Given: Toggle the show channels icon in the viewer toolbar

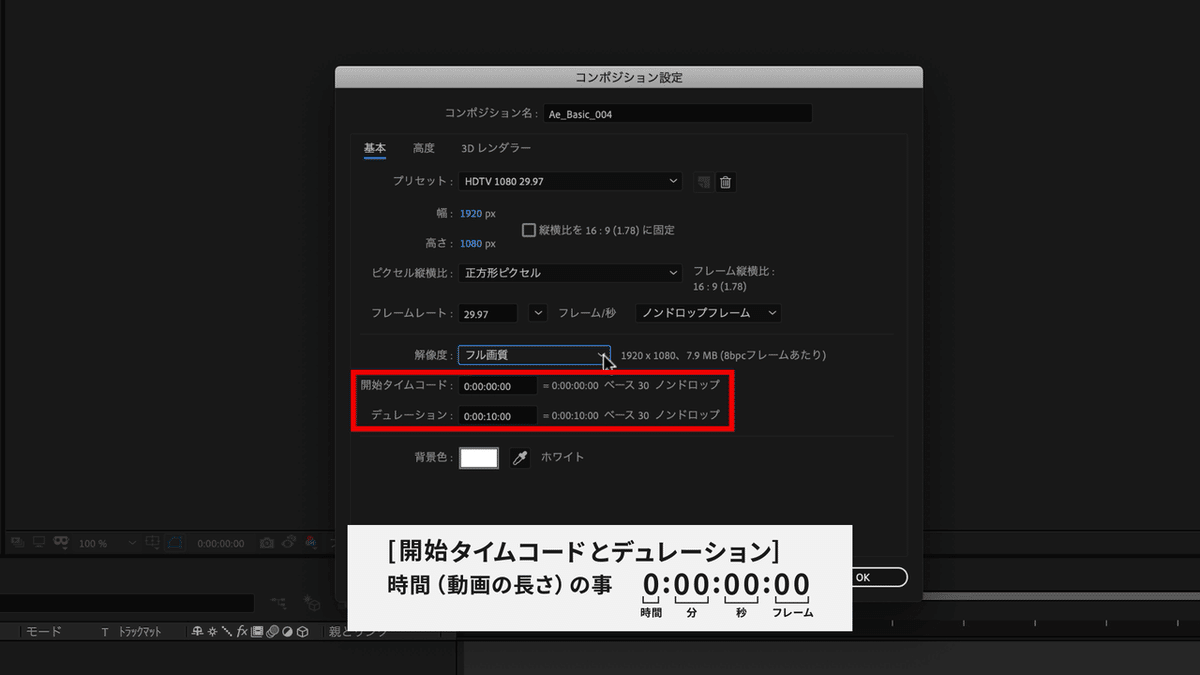Looking at the screenshot, I should coord(309,541).
